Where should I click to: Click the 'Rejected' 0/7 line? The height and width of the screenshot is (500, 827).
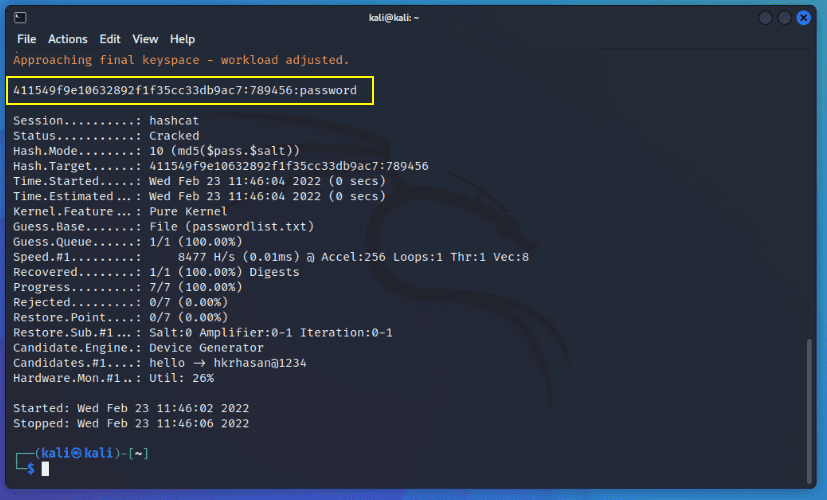click(120, 303)
